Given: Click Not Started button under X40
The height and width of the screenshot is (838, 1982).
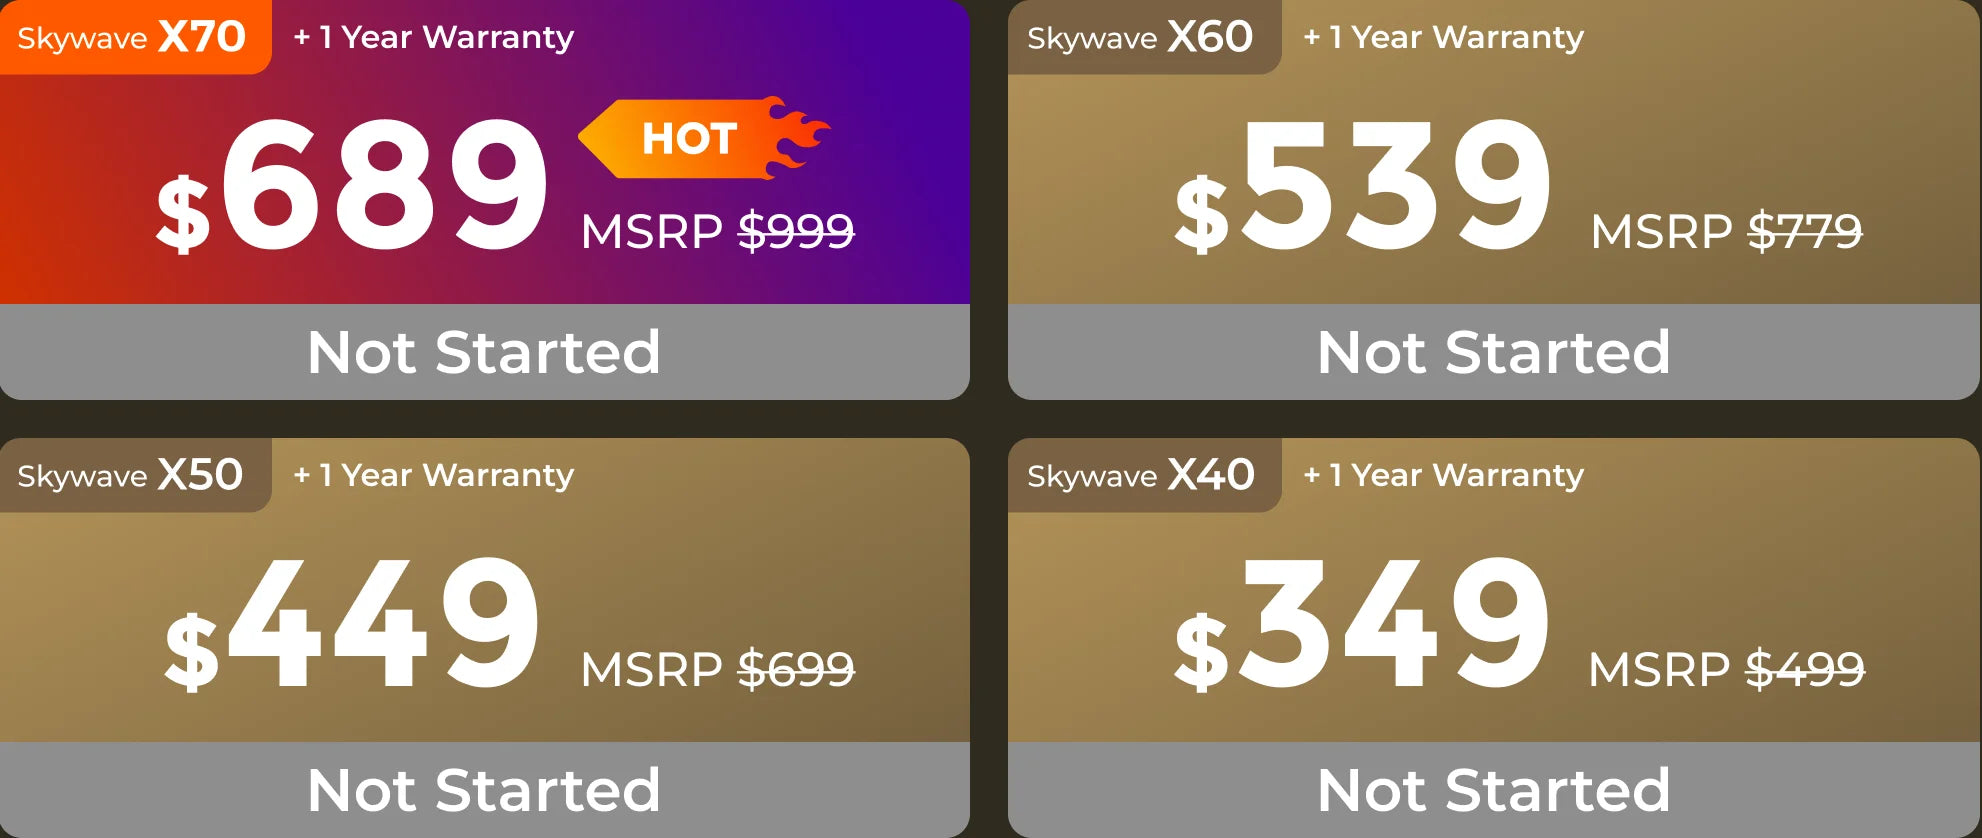Looking at the screenshot, I should 1494,790.
